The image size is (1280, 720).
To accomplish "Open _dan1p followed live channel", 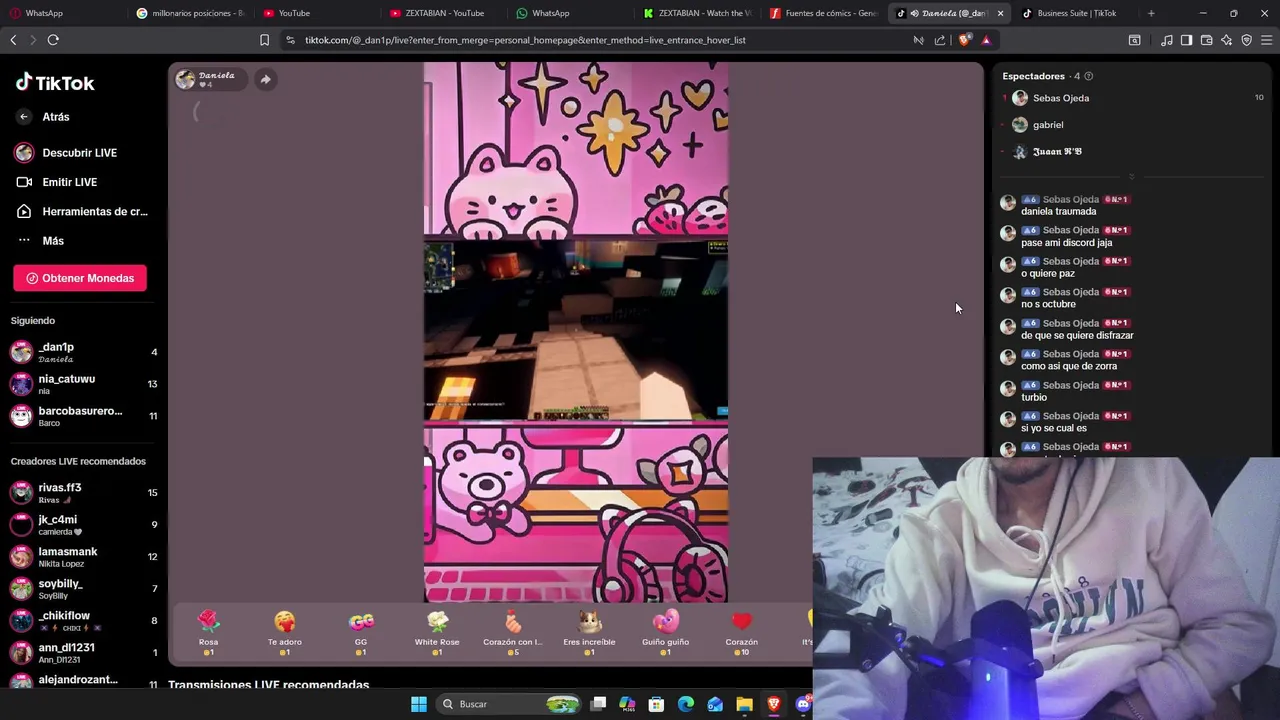I will [82, 352].
